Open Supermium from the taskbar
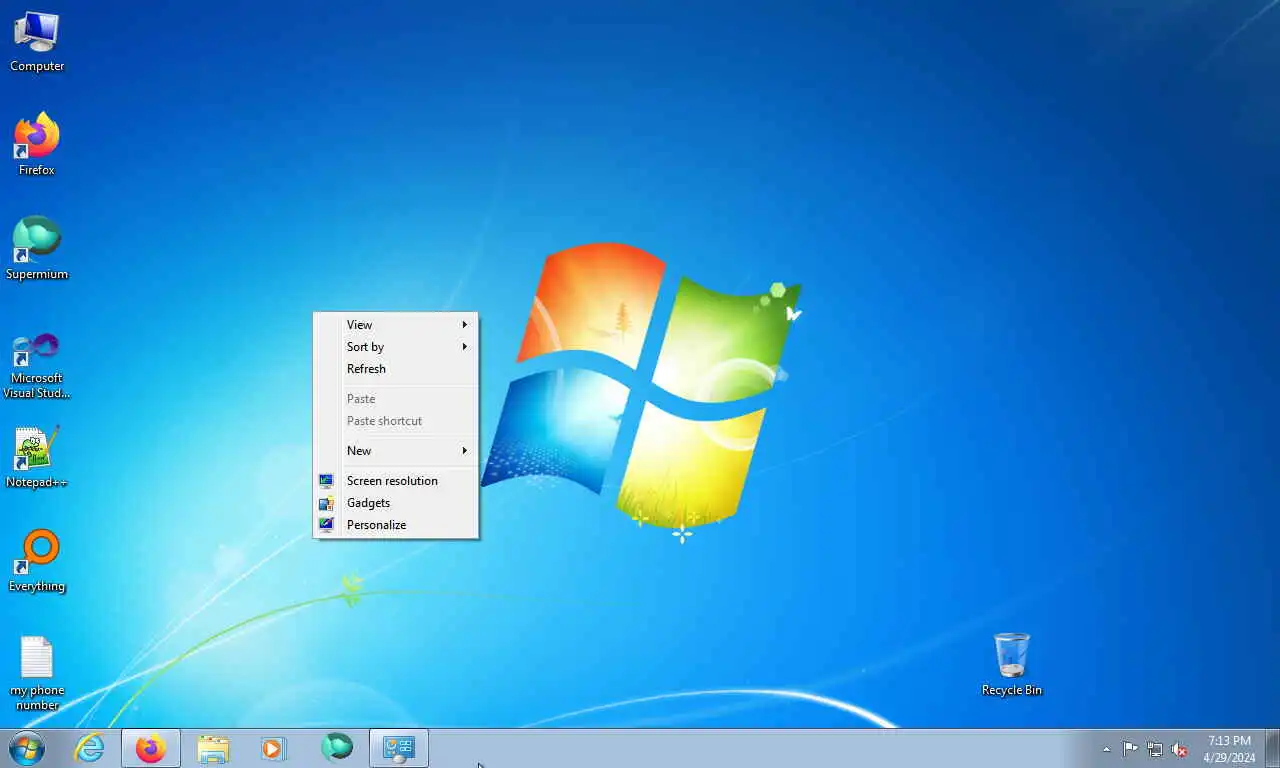 337,748
